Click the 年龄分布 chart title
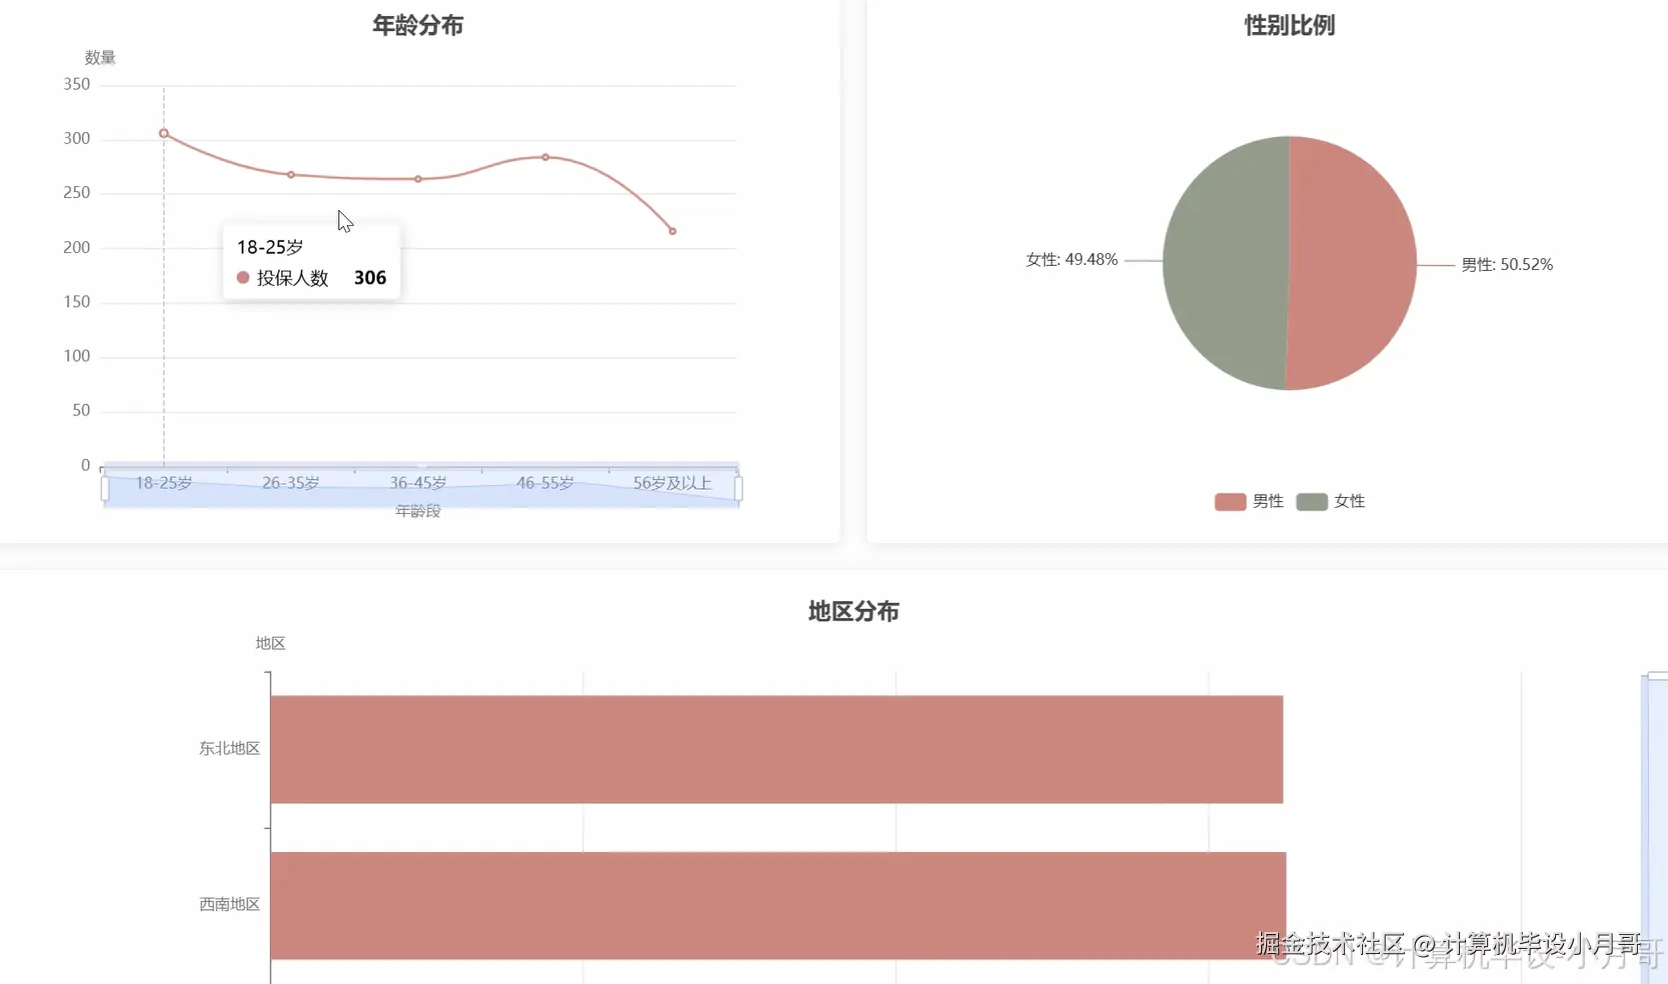 (419, 25)
